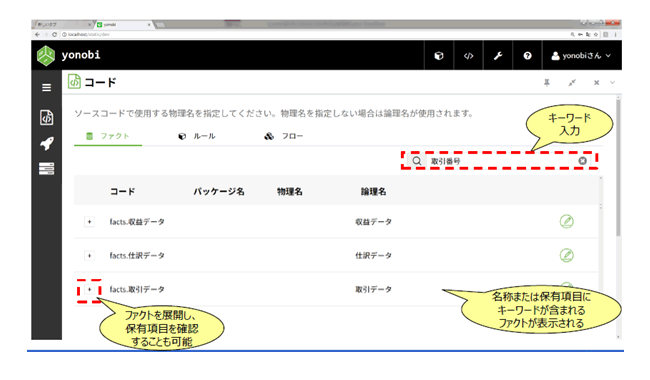Click the コード column header

[x=122, y=191]
